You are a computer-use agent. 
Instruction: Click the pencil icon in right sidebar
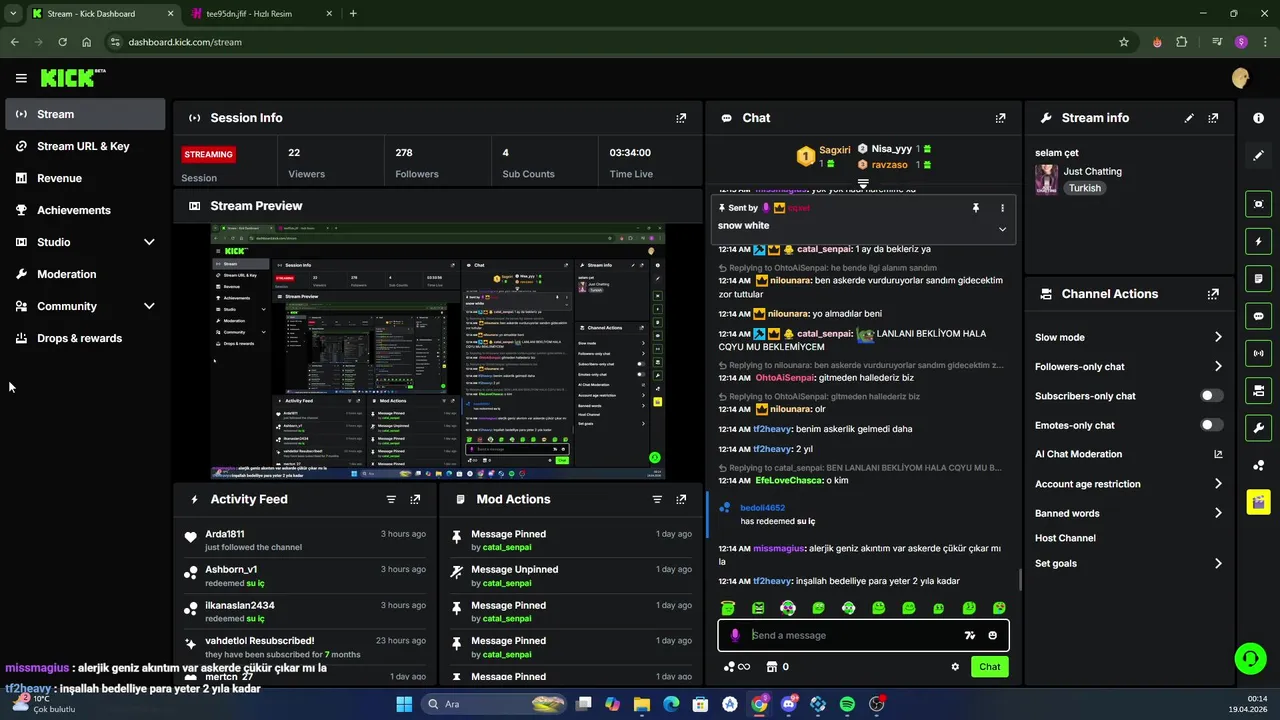click(1258, 156)
